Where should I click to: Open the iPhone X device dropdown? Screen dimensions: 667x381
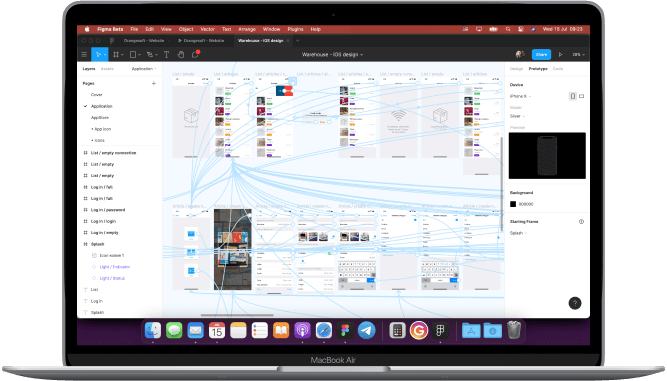click(520, 96)
